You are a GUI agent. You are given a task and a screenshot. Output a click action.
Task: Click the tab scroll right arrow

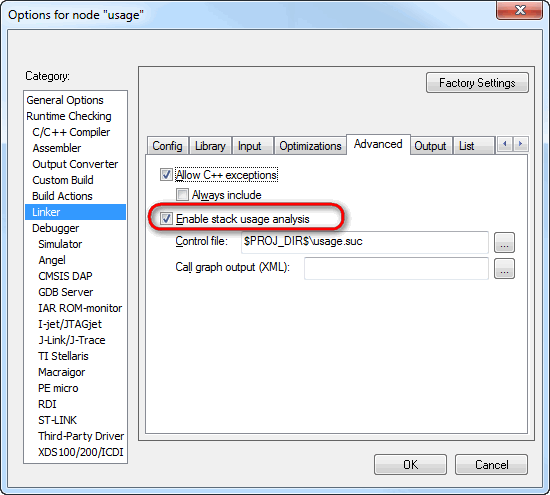521,144
